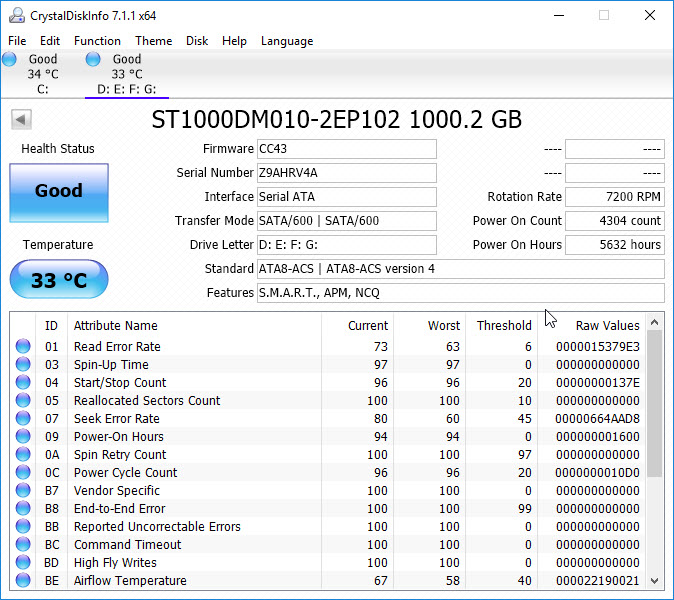
Task: Open the Theme menu
Action: 153,41
